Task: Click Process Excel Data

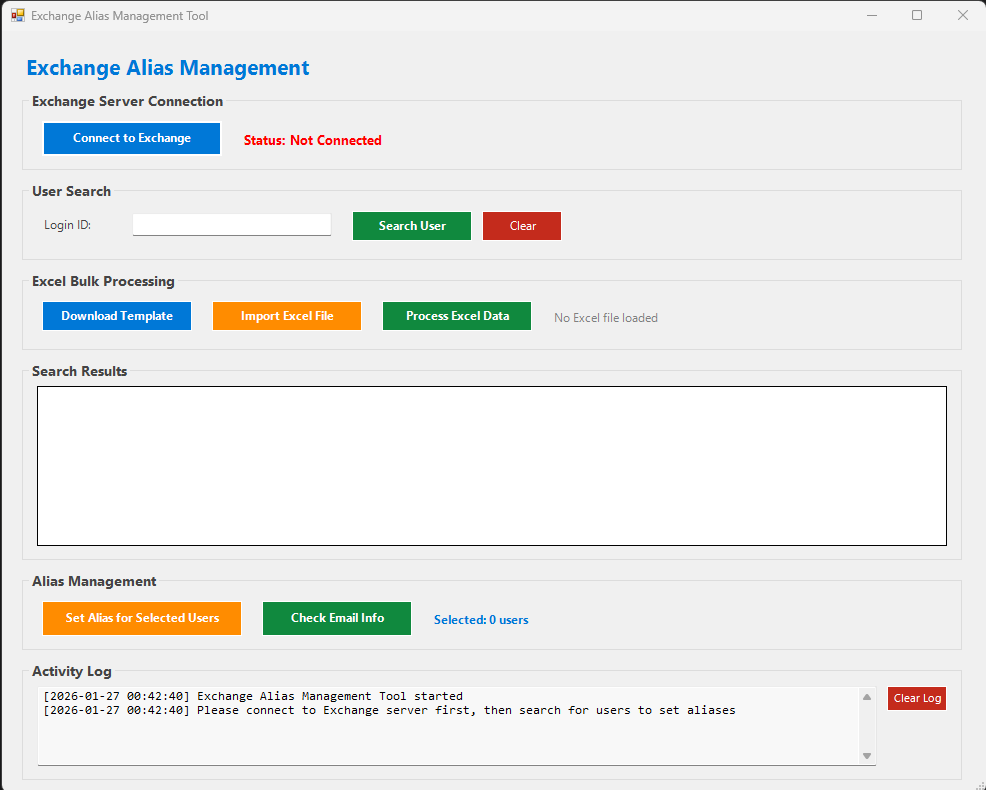Action: point(456,315)
